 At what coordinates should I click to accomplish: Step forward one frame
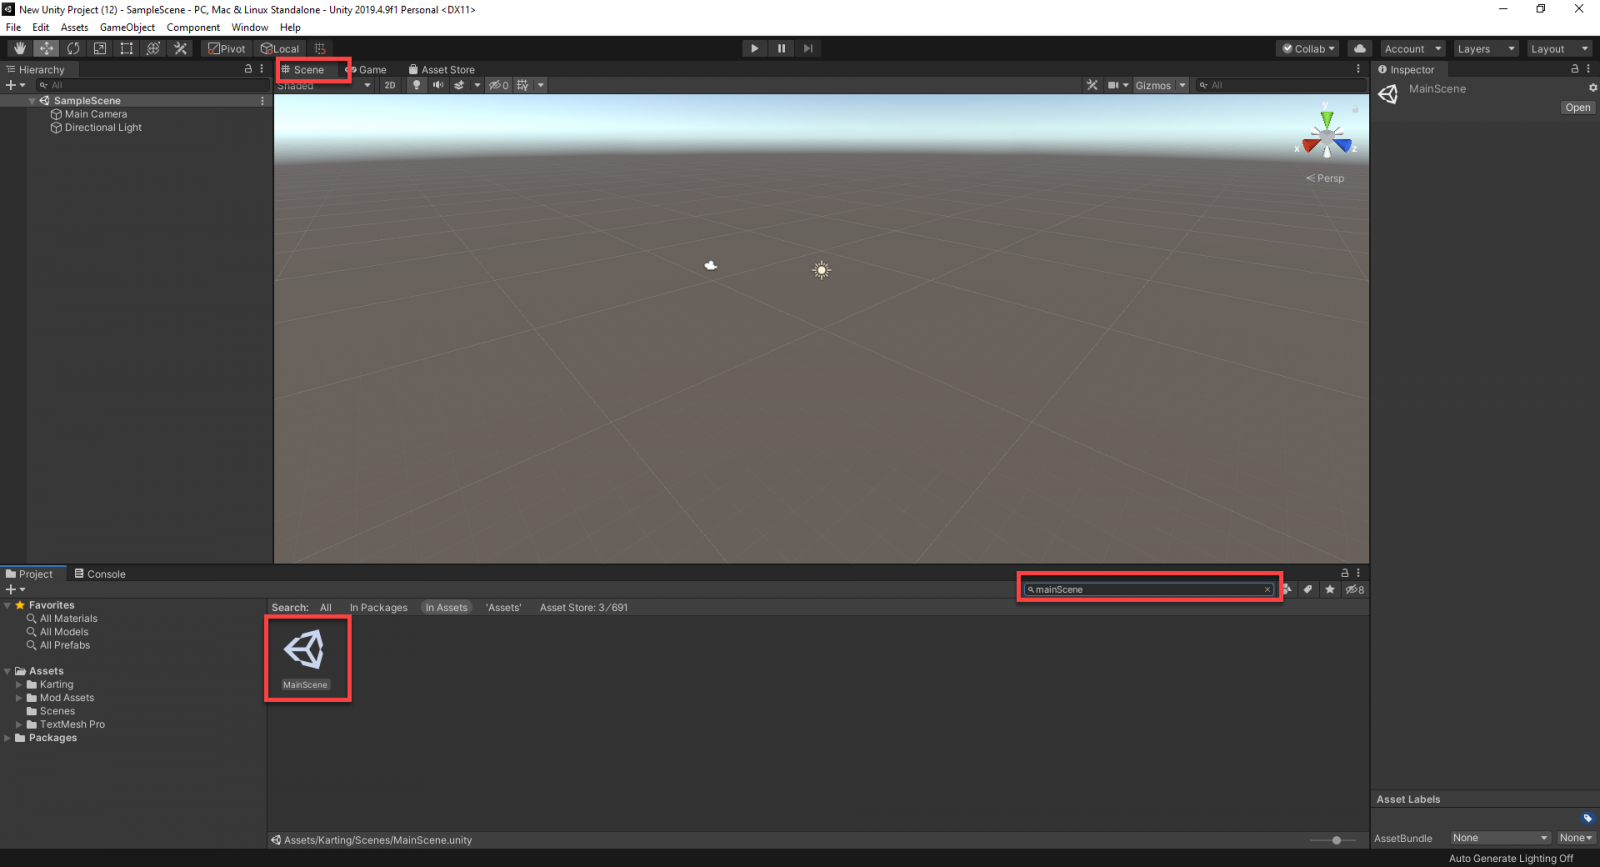click(x=809, y=48)
